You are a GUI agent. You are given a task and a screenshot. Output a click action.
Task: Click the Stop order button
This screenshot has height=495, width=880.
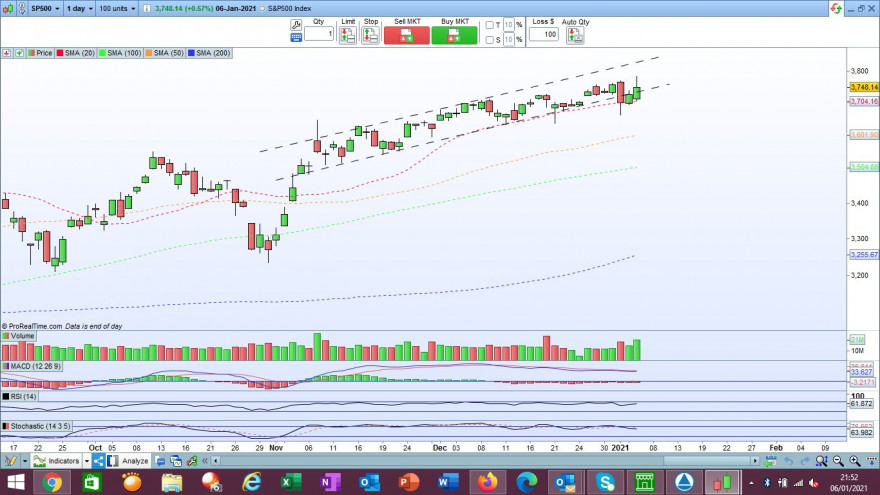click(x=370, y=35)
